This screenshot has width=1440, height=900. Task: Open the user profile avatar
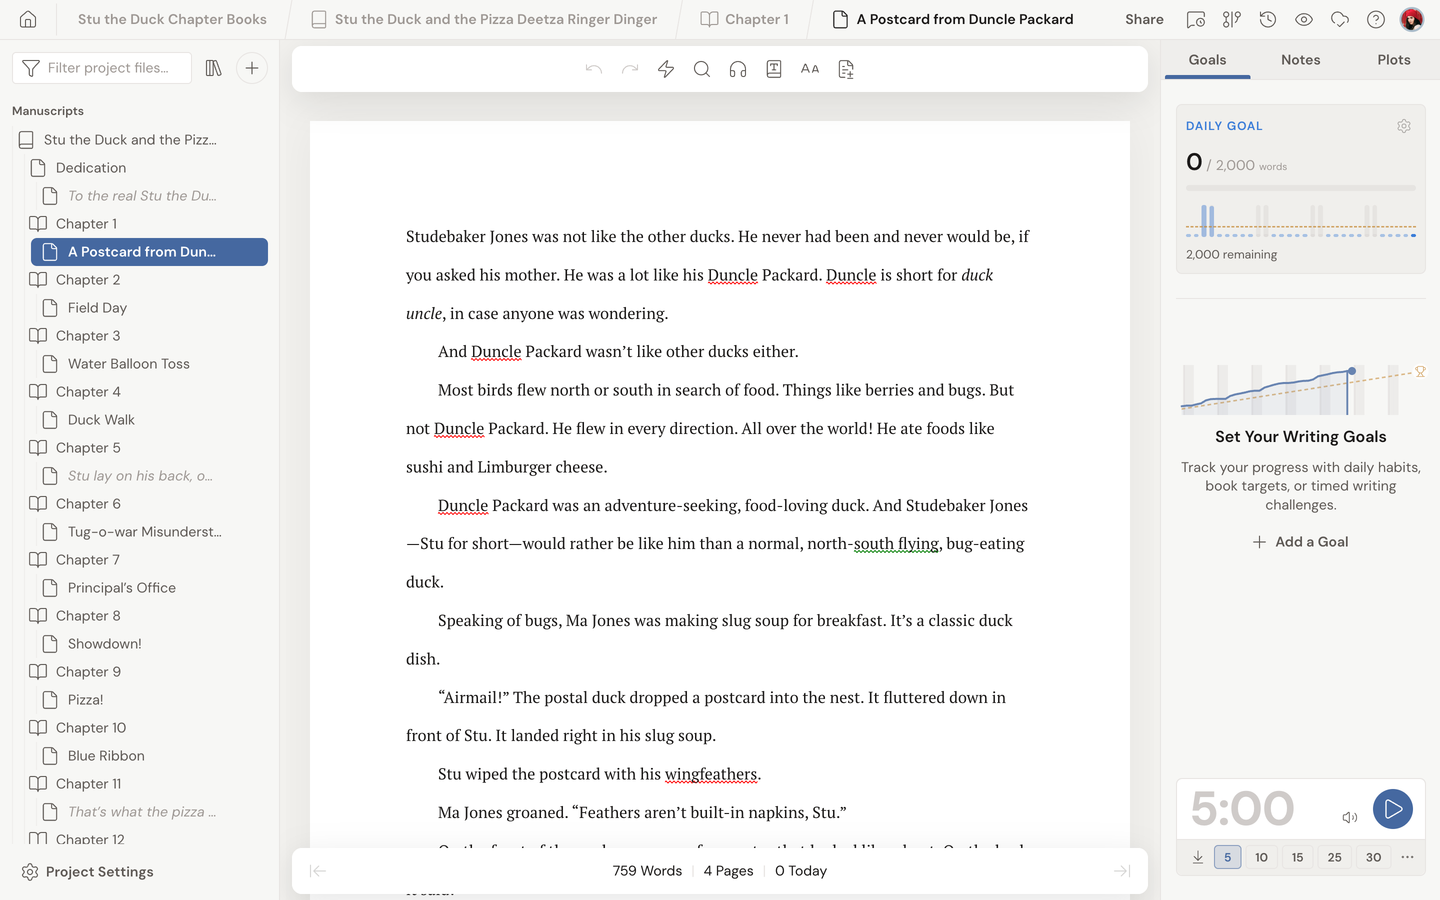[x=1412, y=19]
